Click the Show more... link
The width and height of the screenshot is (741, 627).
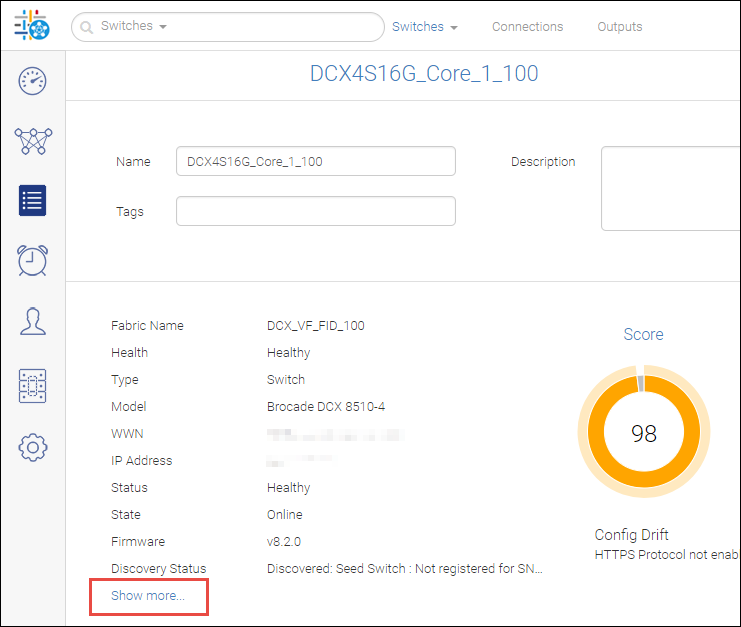click(x=148, y=596)
